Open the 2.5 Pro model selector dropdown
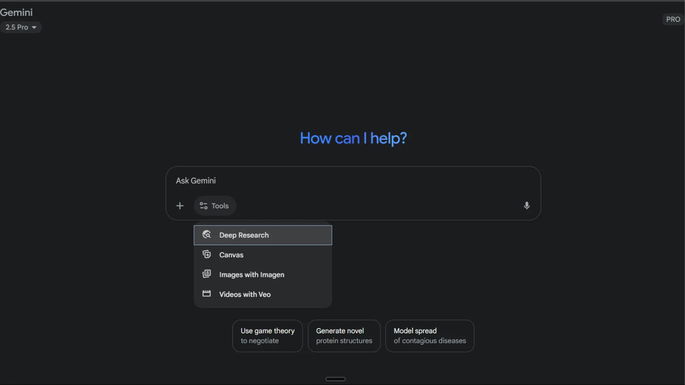This screenshot has width=685, height=385. point(20,27)
